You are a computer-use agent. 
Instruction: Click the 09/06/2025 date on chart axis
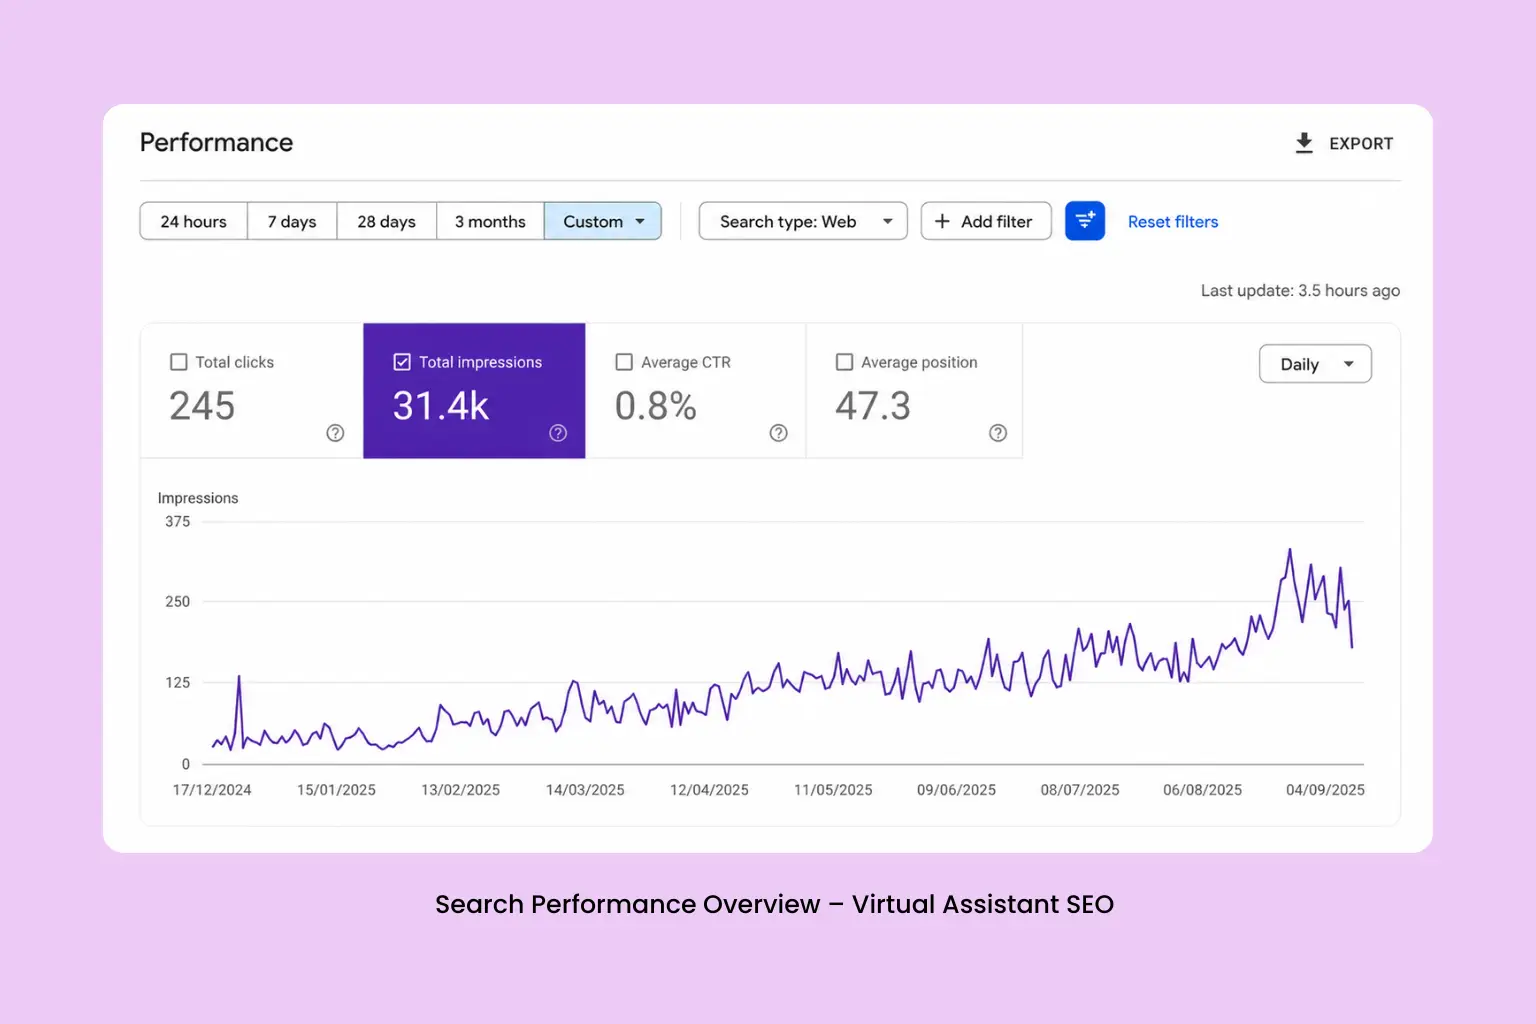click(956, 790)
